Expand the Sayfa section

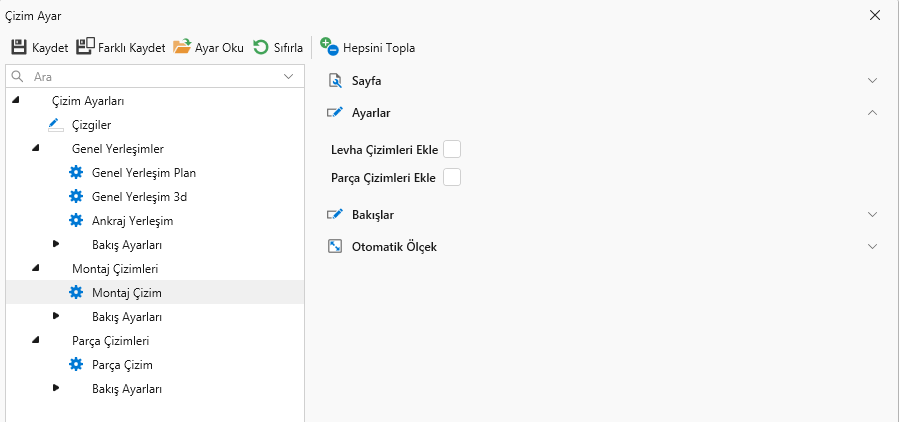click(872, 80)
